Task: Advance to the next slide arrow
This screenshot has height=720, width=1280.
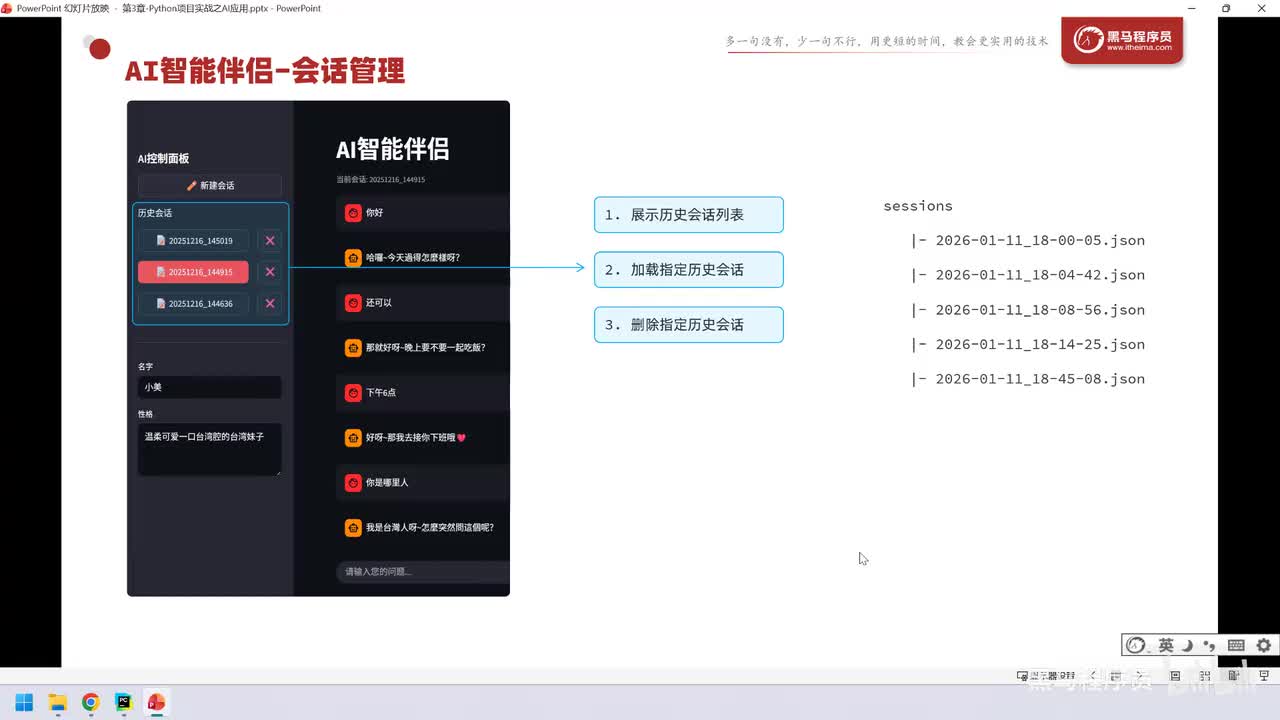Action: 1138,676
